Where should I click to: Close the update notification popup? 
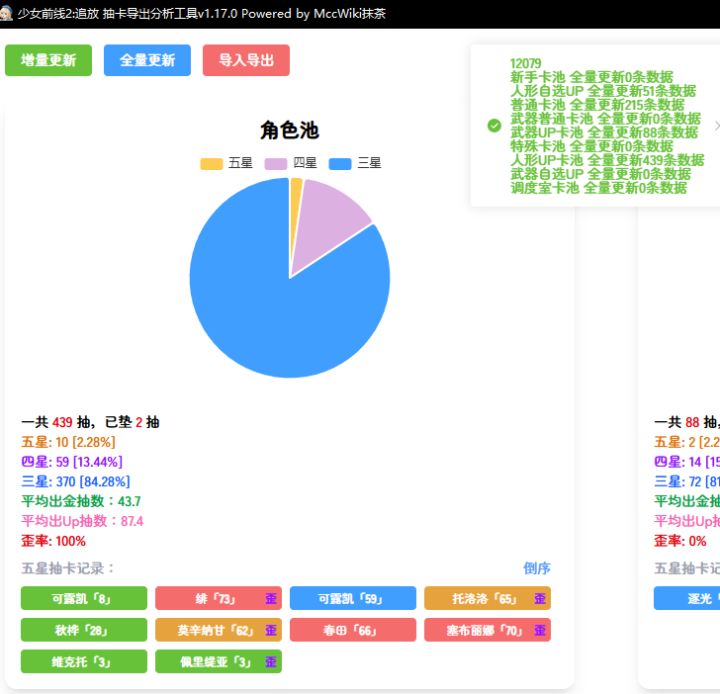coord(717,125)
